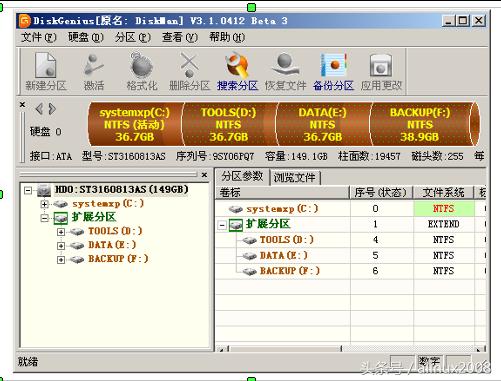Click the systemxp drive icon in partition table

pos(236,209)
